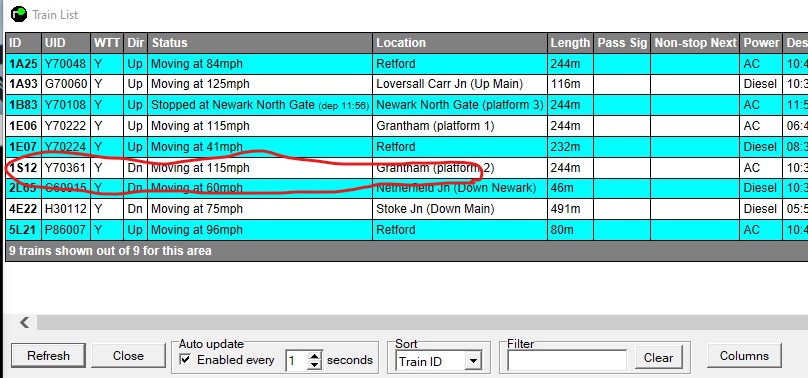Open the Columns settings button
808x378 pixels.
744,356
